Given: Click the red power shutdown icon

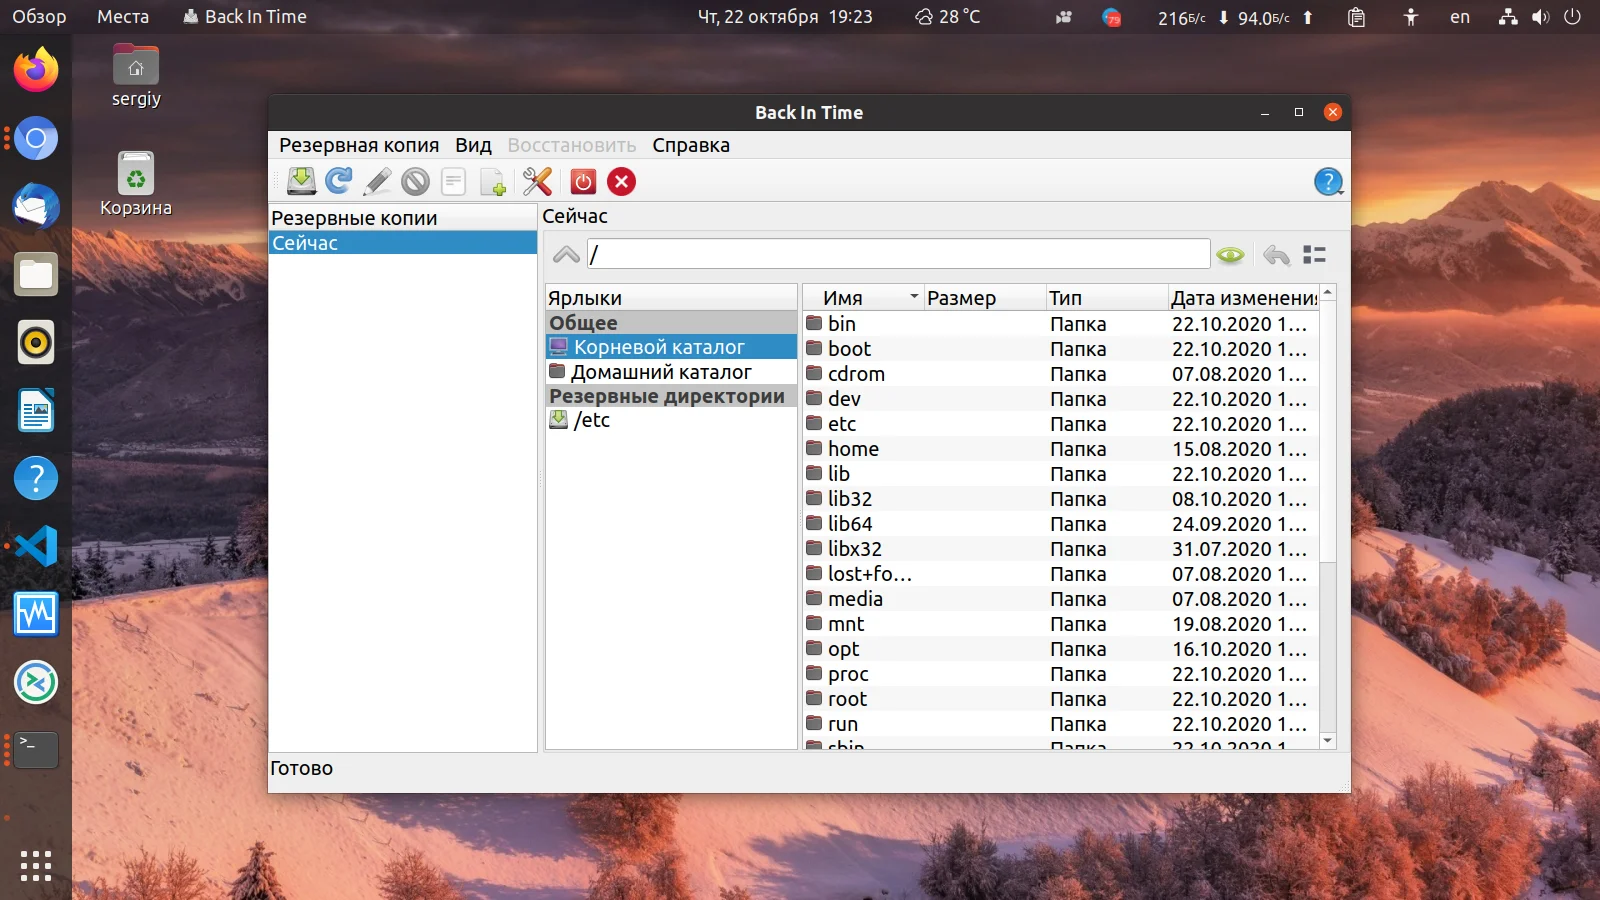Looking at the screenshot, I should [x=583, y=181].
